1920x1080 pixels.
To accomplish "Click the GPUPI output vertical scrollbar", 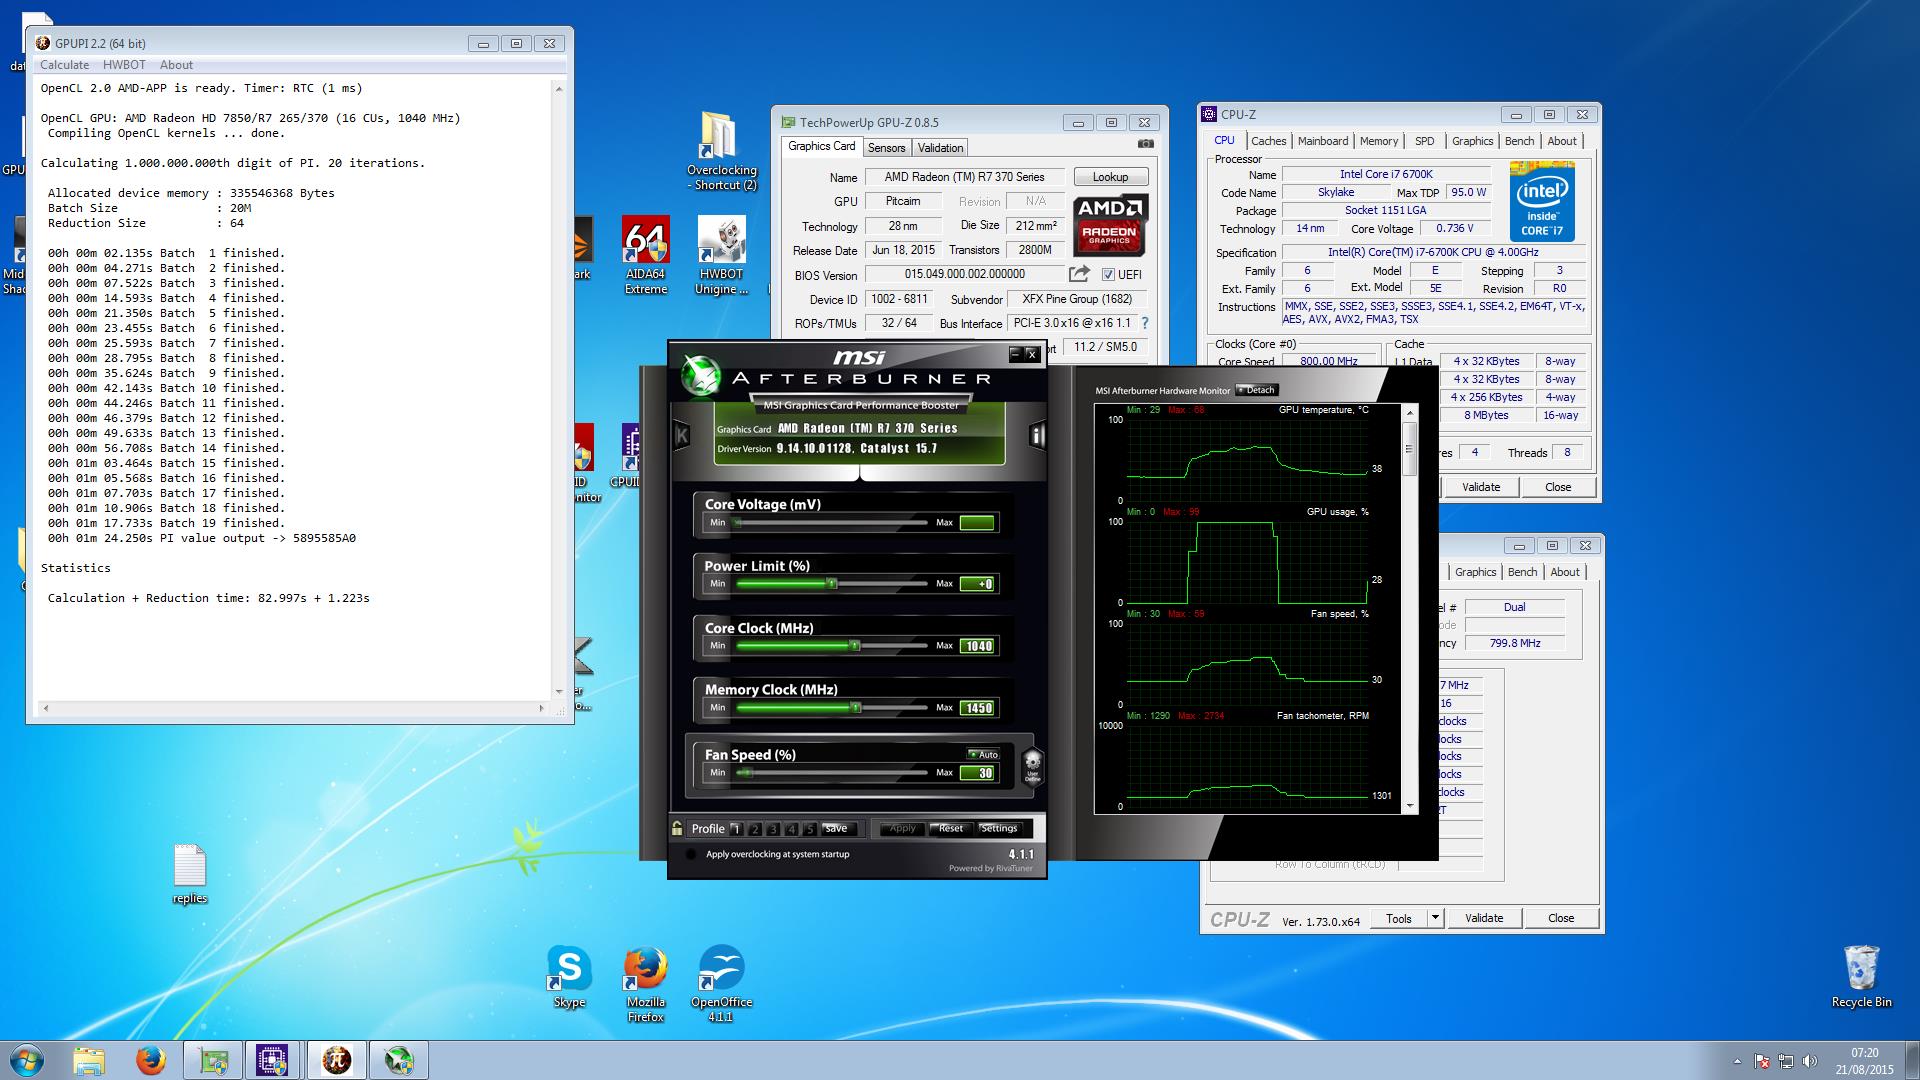I will 559,390.
